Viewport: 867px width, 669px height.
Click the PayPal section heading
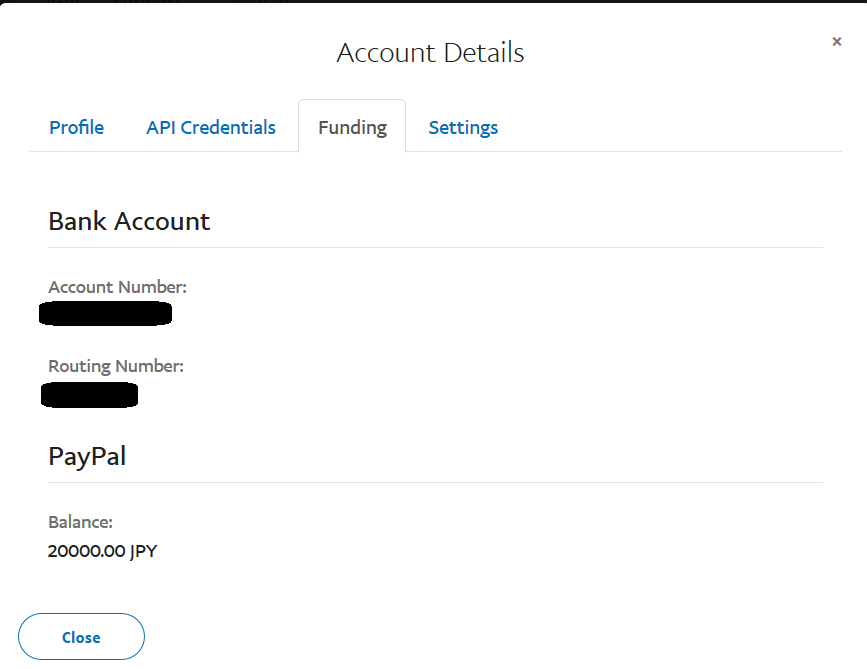87,457
